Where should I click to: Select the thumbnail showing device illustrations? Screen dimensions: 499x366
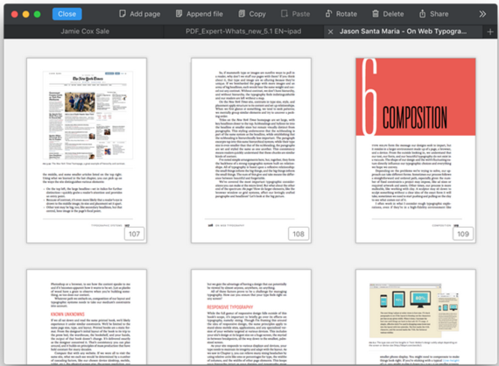point(416,317)
